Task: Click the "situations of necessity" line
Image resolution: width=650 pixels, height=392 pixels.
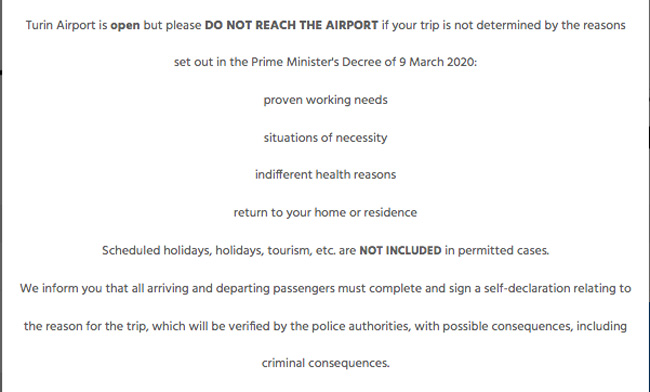Action: (325, 138)
